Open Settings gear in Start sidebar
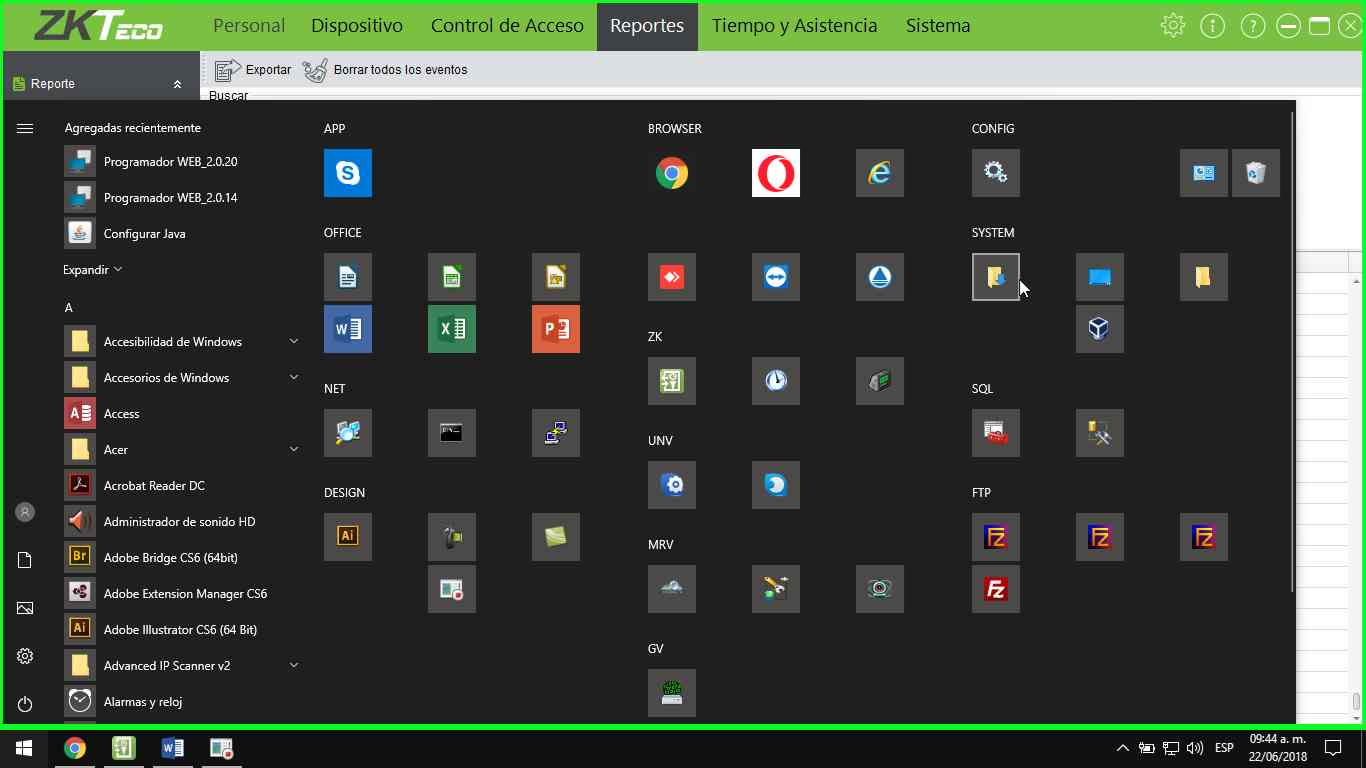 pos(25,656)
